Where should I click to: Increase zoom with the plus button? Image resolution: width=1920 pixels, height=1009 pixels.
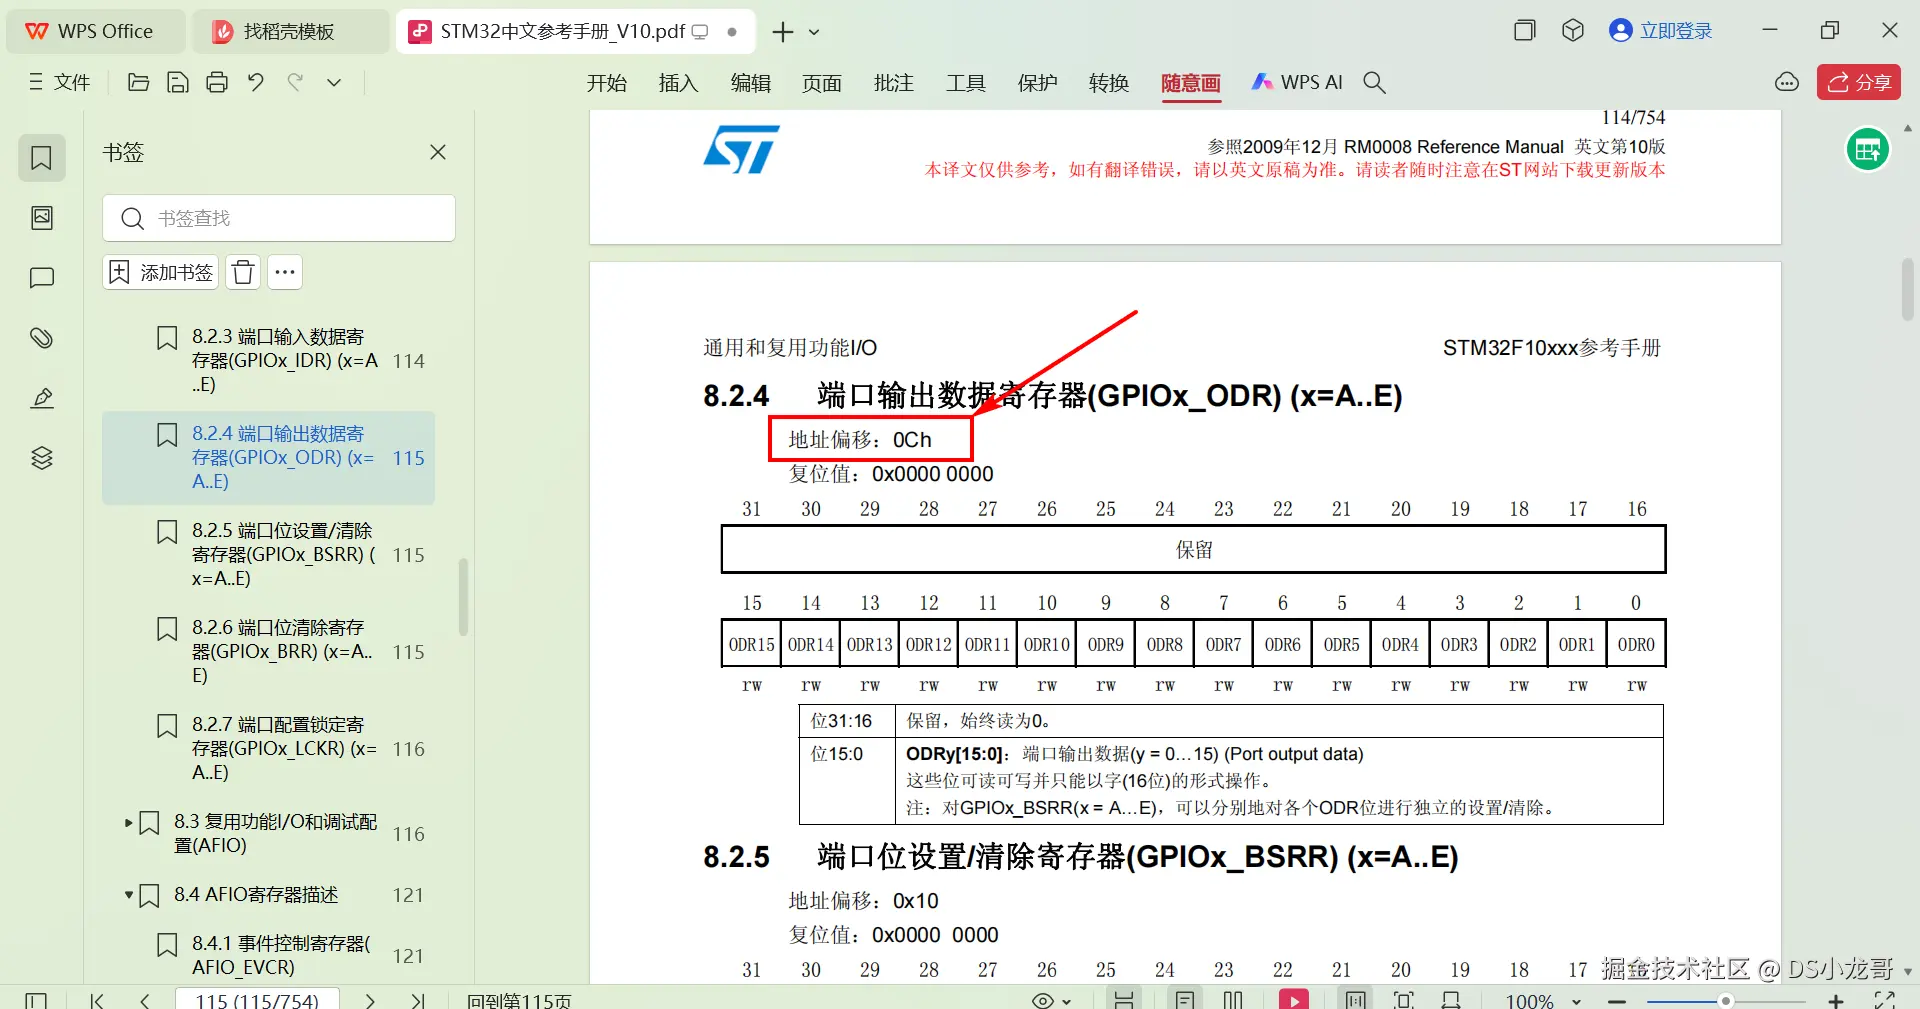pyautogui.click(x=1836, y=1001)
